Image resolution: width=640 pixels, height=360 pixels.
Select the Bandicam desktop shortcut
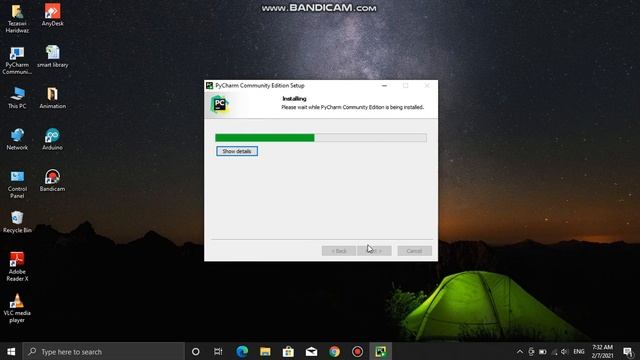[x=53, y=180]
